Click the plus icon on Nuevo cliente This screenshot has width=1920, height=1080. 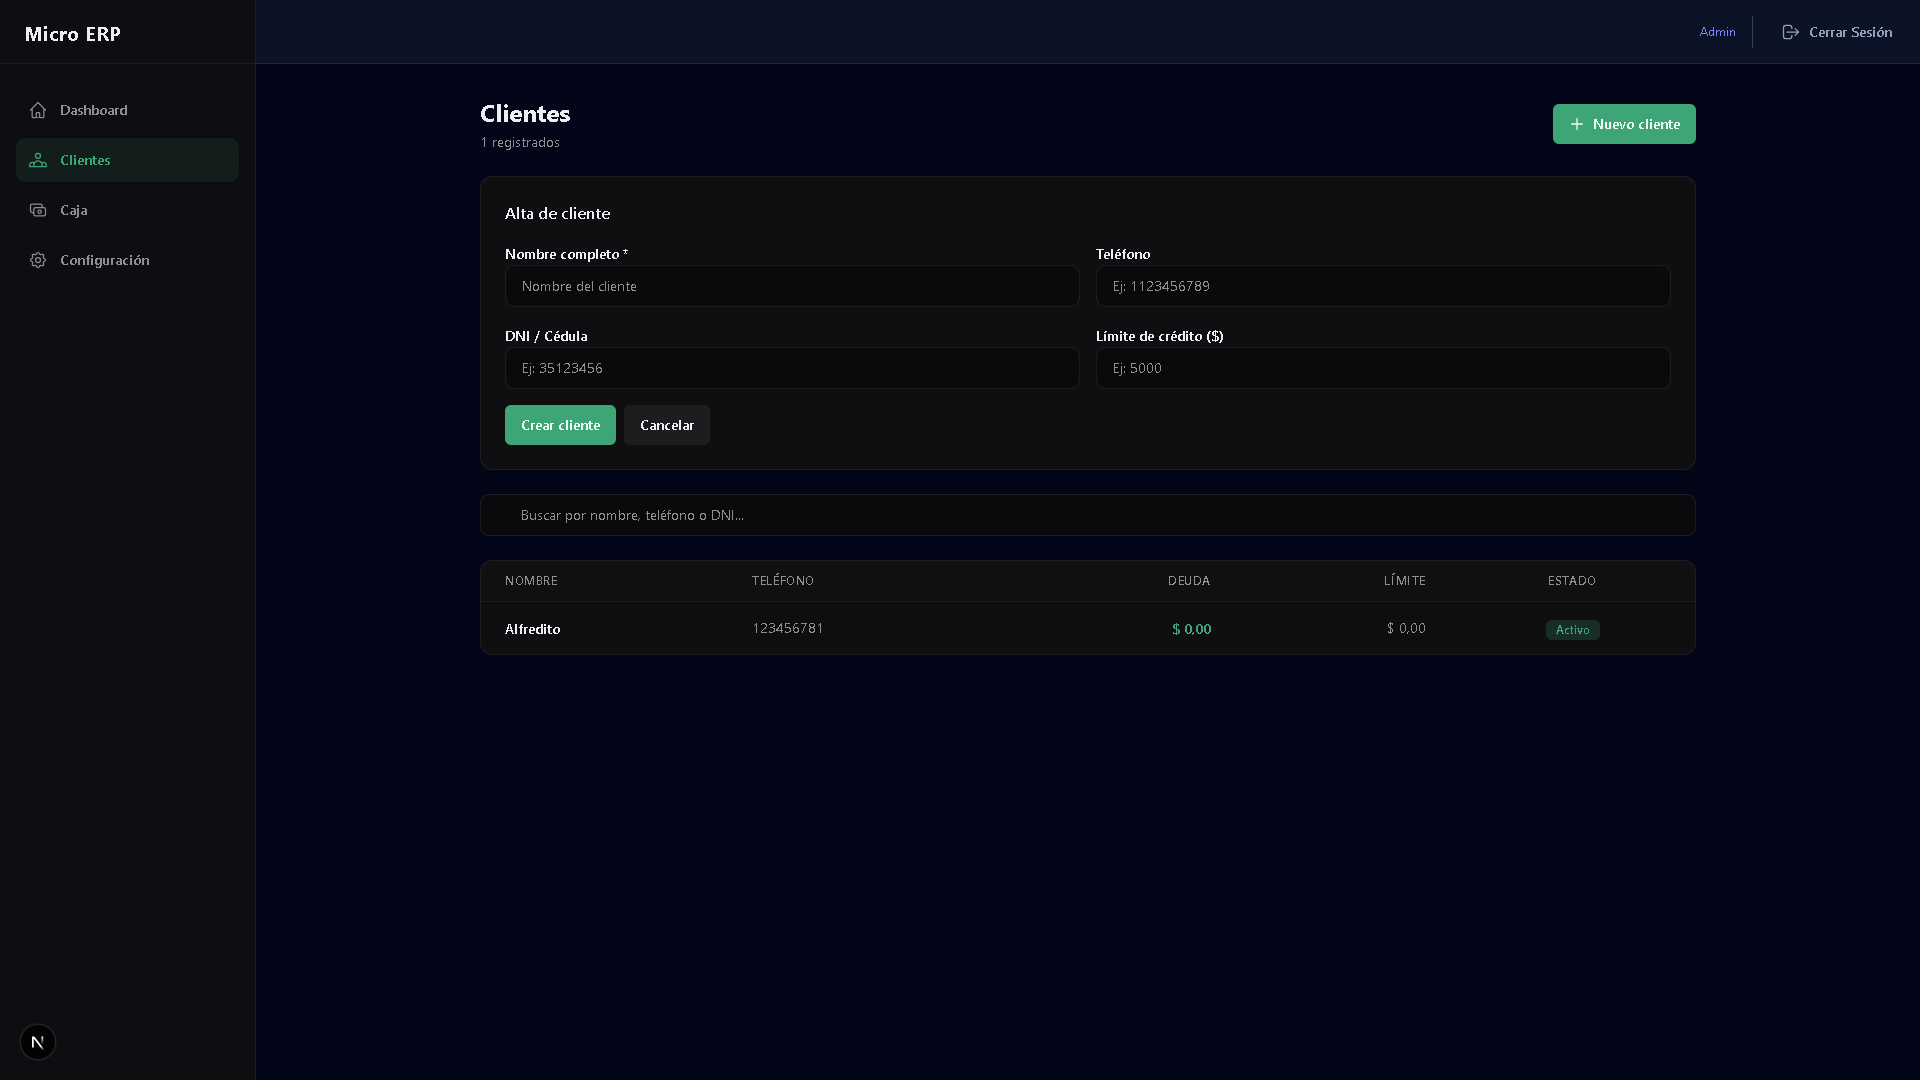pos(1576,124)
